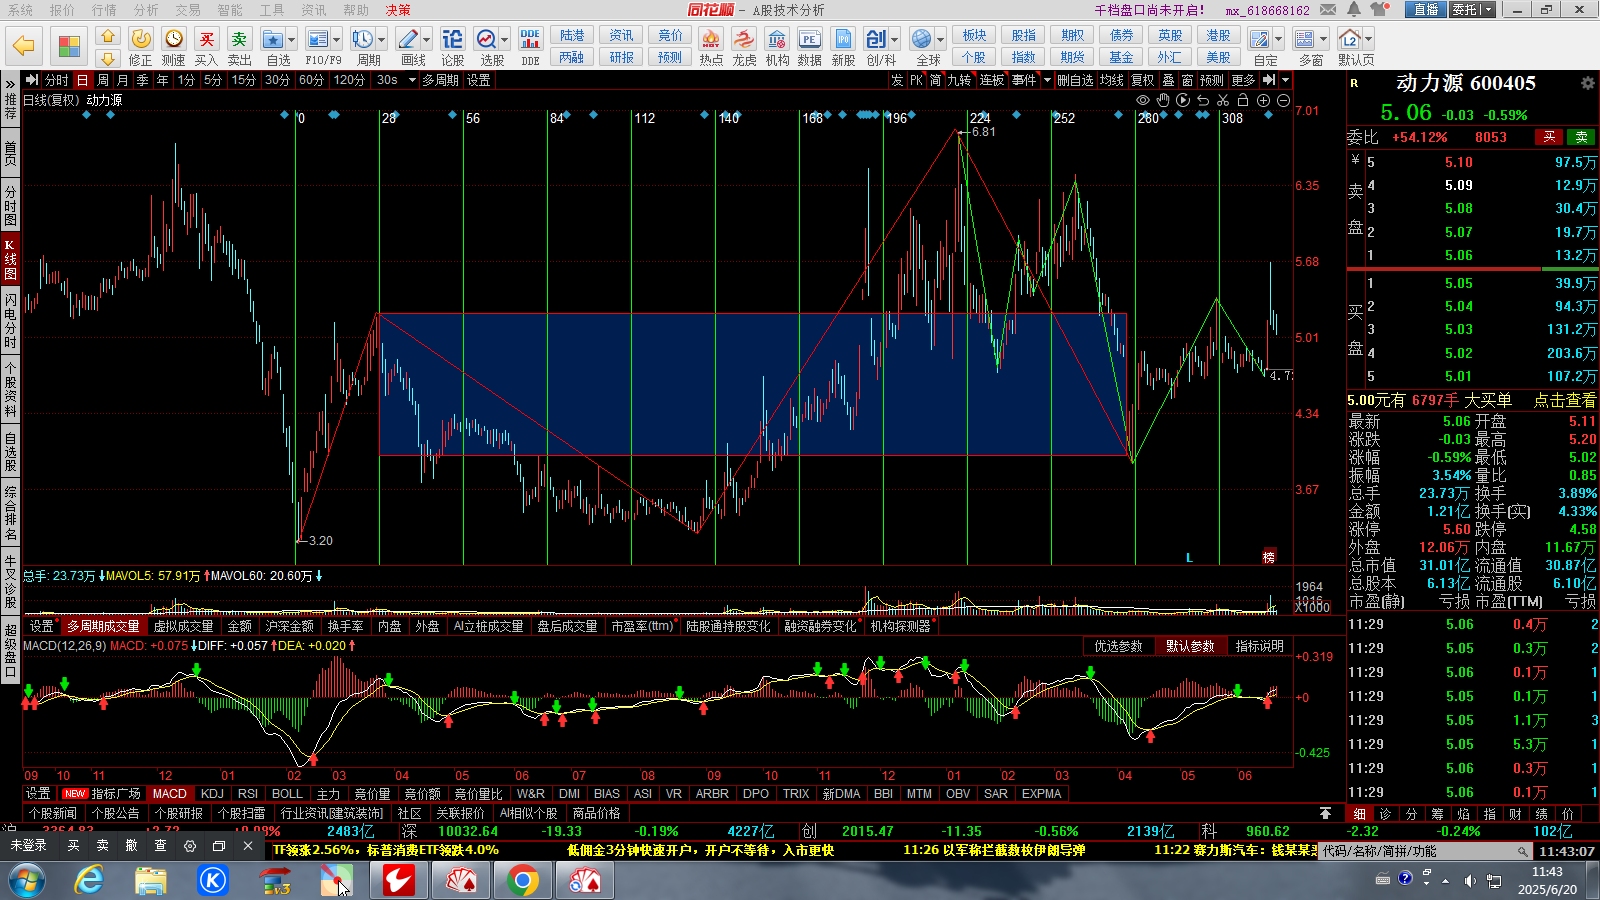The height and width of the screenshot is (900, 1600).
Task: Toggle the eye visibility icon on chart
Action: tap(1143, 100)
